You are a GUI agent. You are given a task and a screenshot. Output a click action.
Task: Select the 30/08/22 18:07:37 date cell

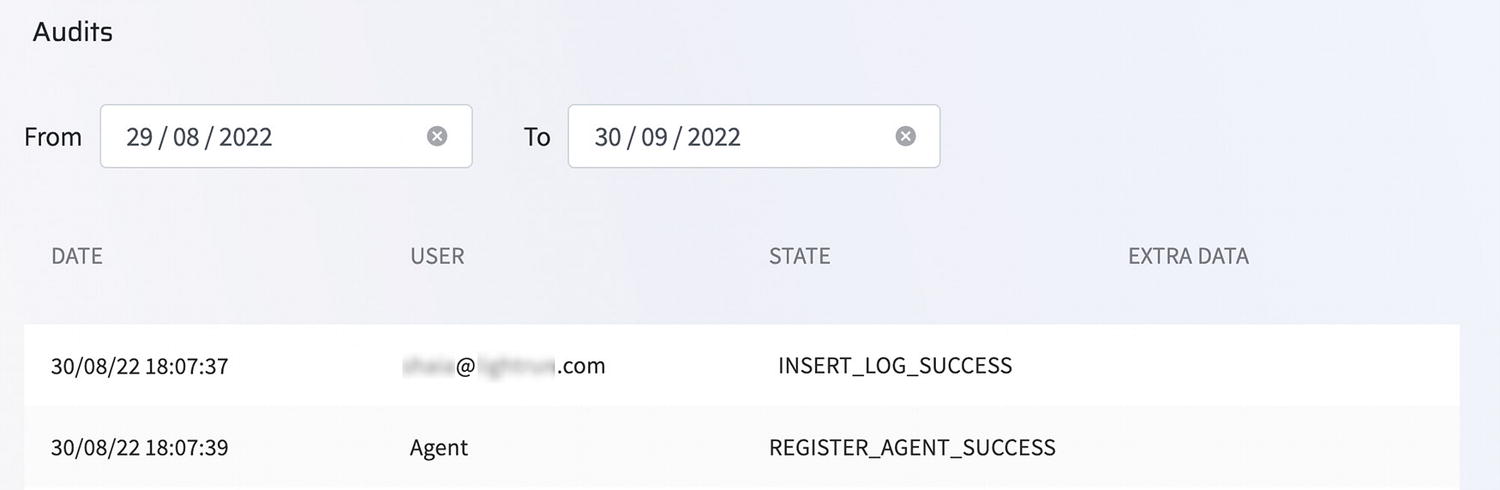[139, 366]
